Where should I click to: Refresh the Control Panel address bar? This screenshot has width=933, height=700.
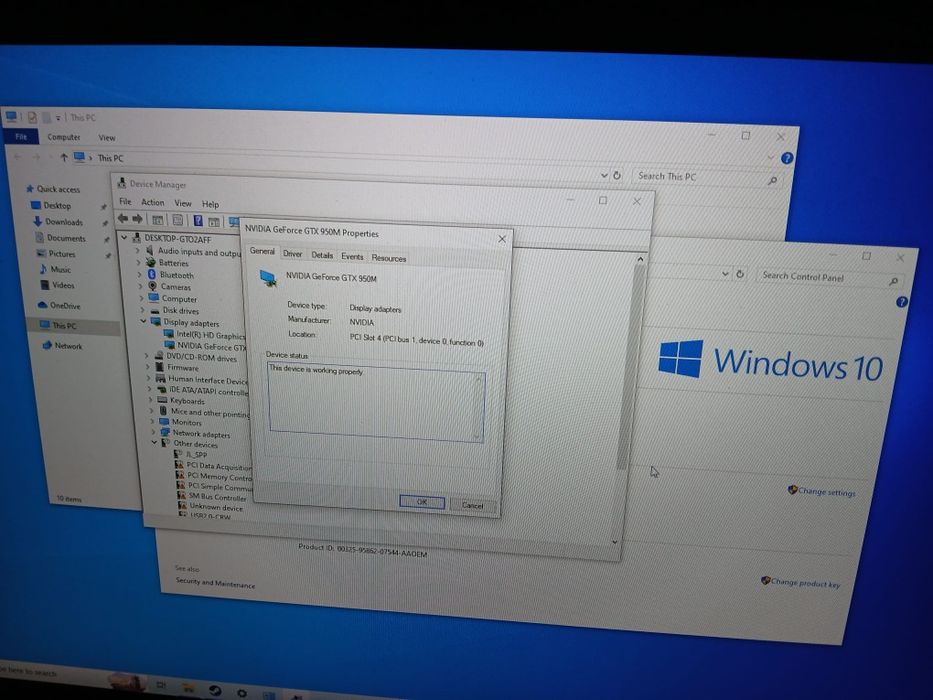[740, 274]
